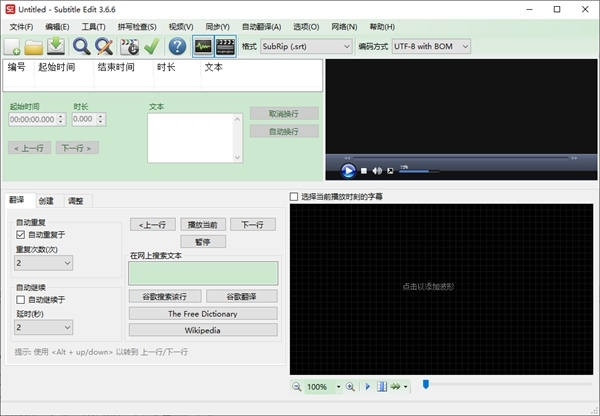Click the New subtitle file icon
The width and height of the screenshot is (600, 416).
tap(13, 46)
